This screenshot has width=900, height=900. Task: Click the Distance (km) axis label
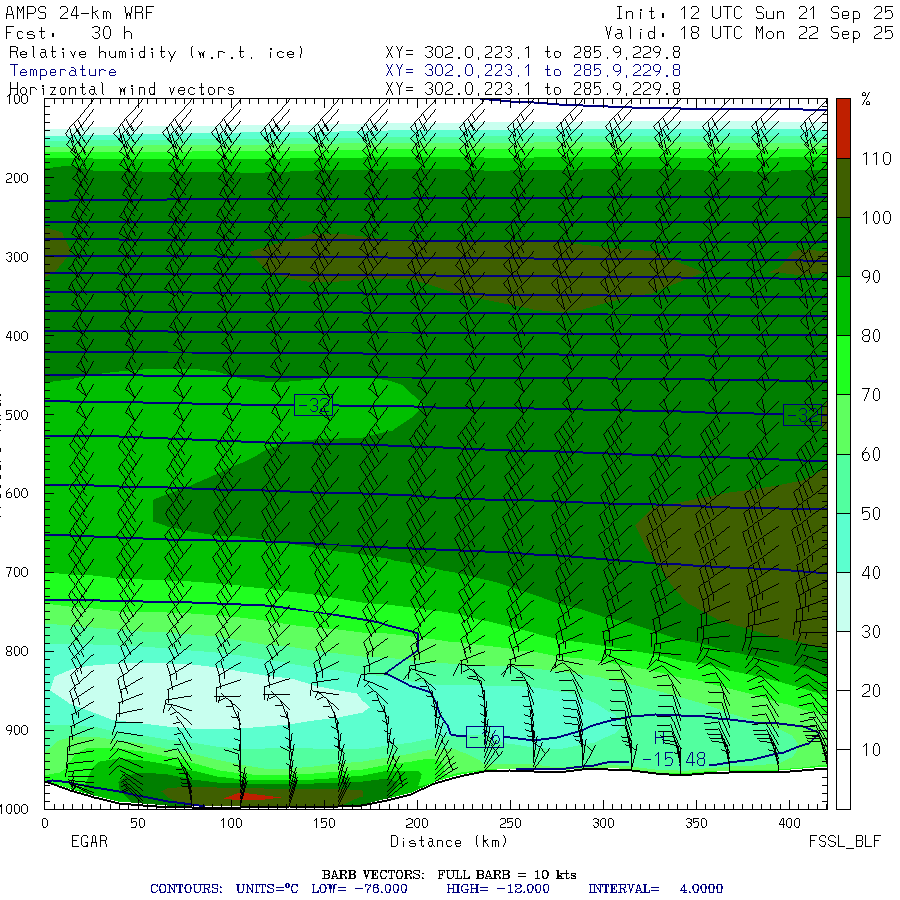click(441, 842)
